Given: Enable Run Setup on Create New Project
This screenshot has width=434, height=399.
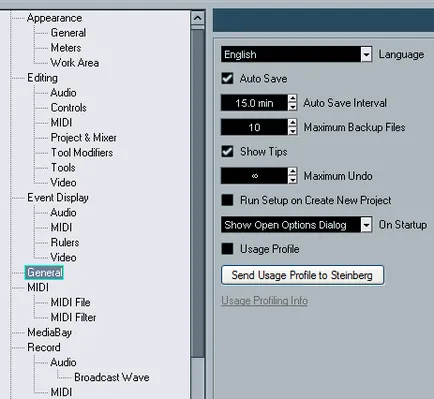Looking at the screenshot, I should point(227,200).
